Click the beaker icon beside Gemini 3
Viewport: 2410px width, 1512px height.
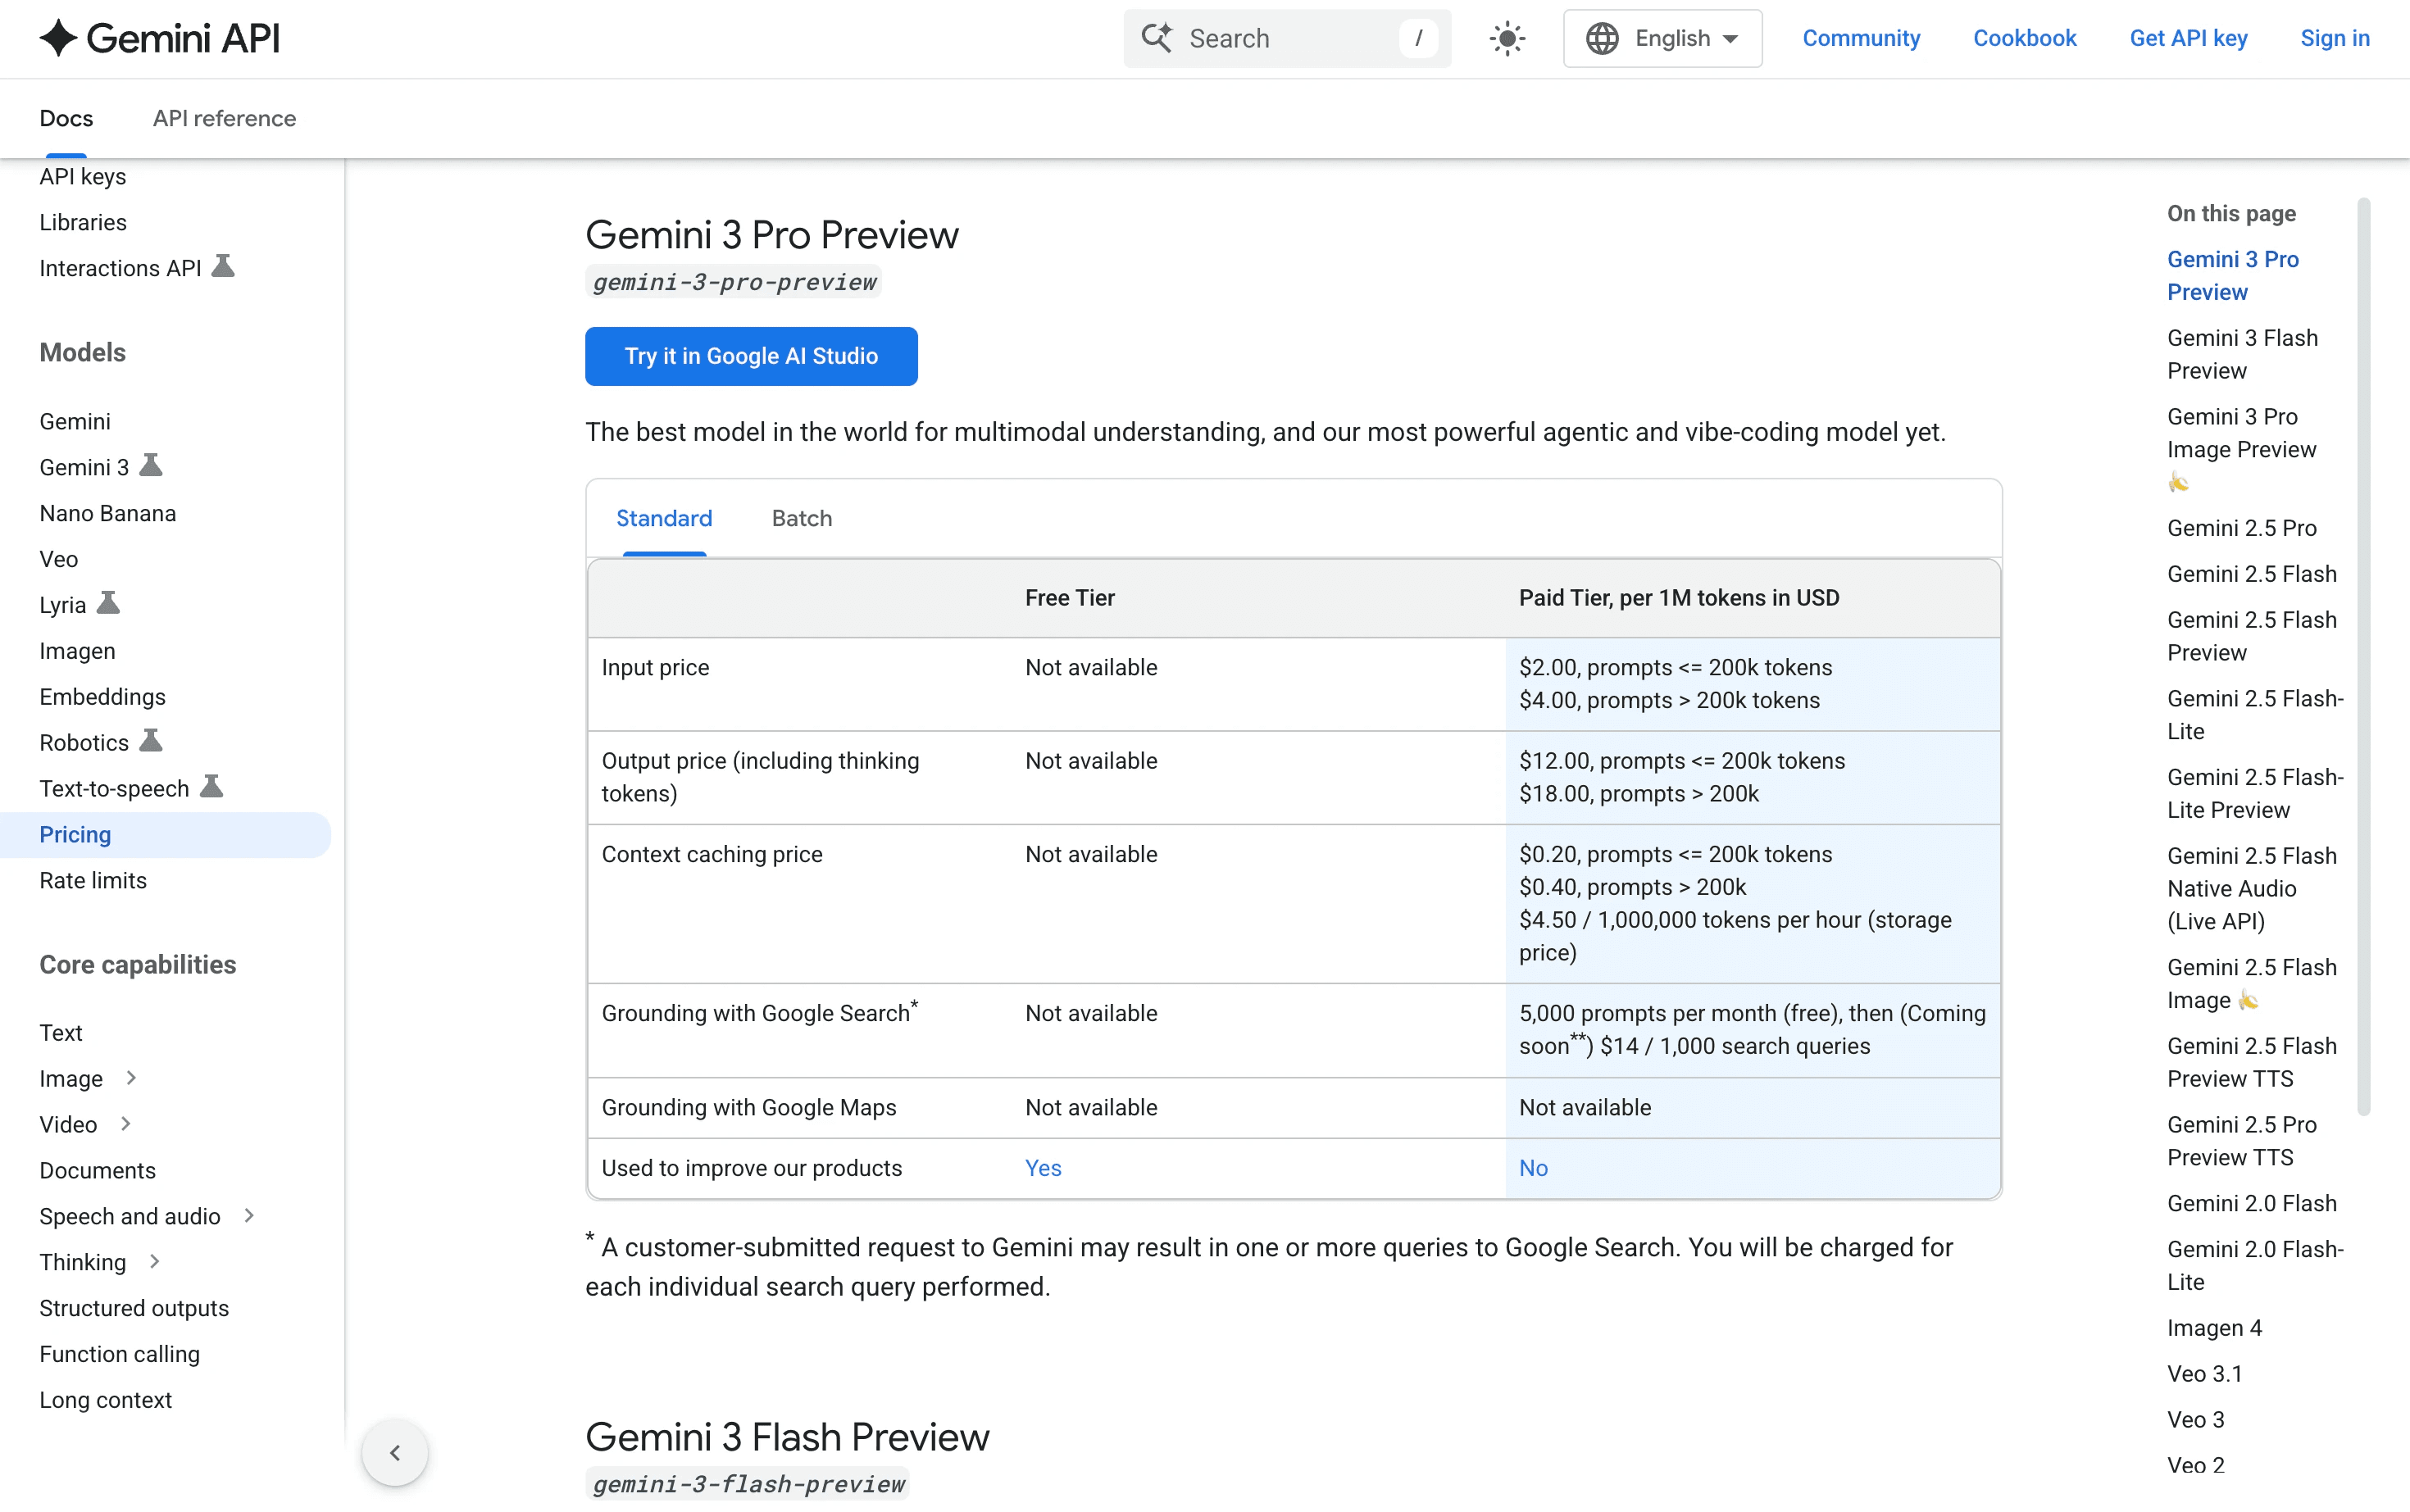tap(151, 466)
